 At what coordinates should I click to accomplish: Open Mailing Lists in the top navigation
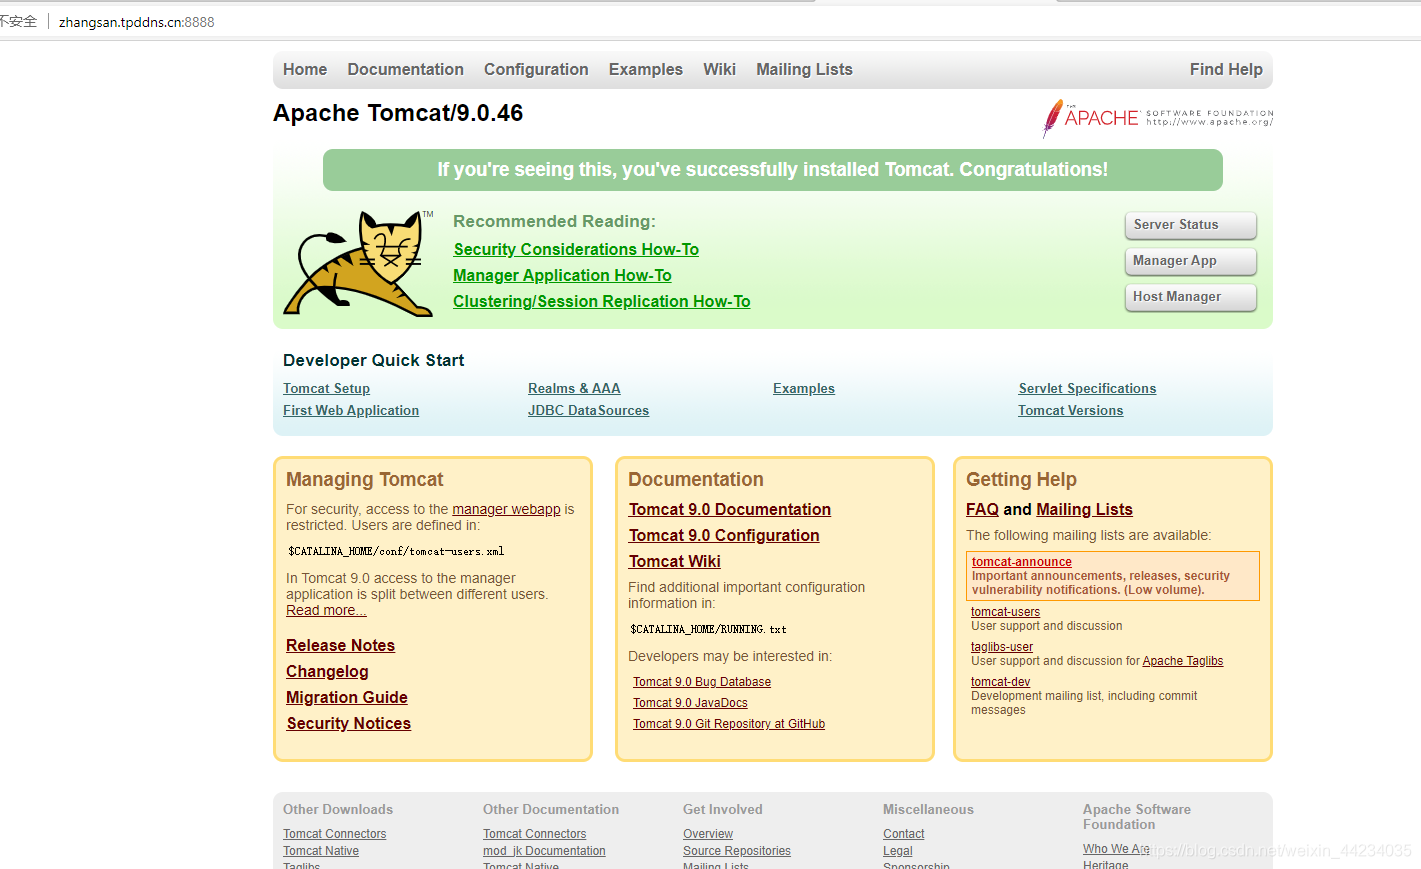[804, 70]
